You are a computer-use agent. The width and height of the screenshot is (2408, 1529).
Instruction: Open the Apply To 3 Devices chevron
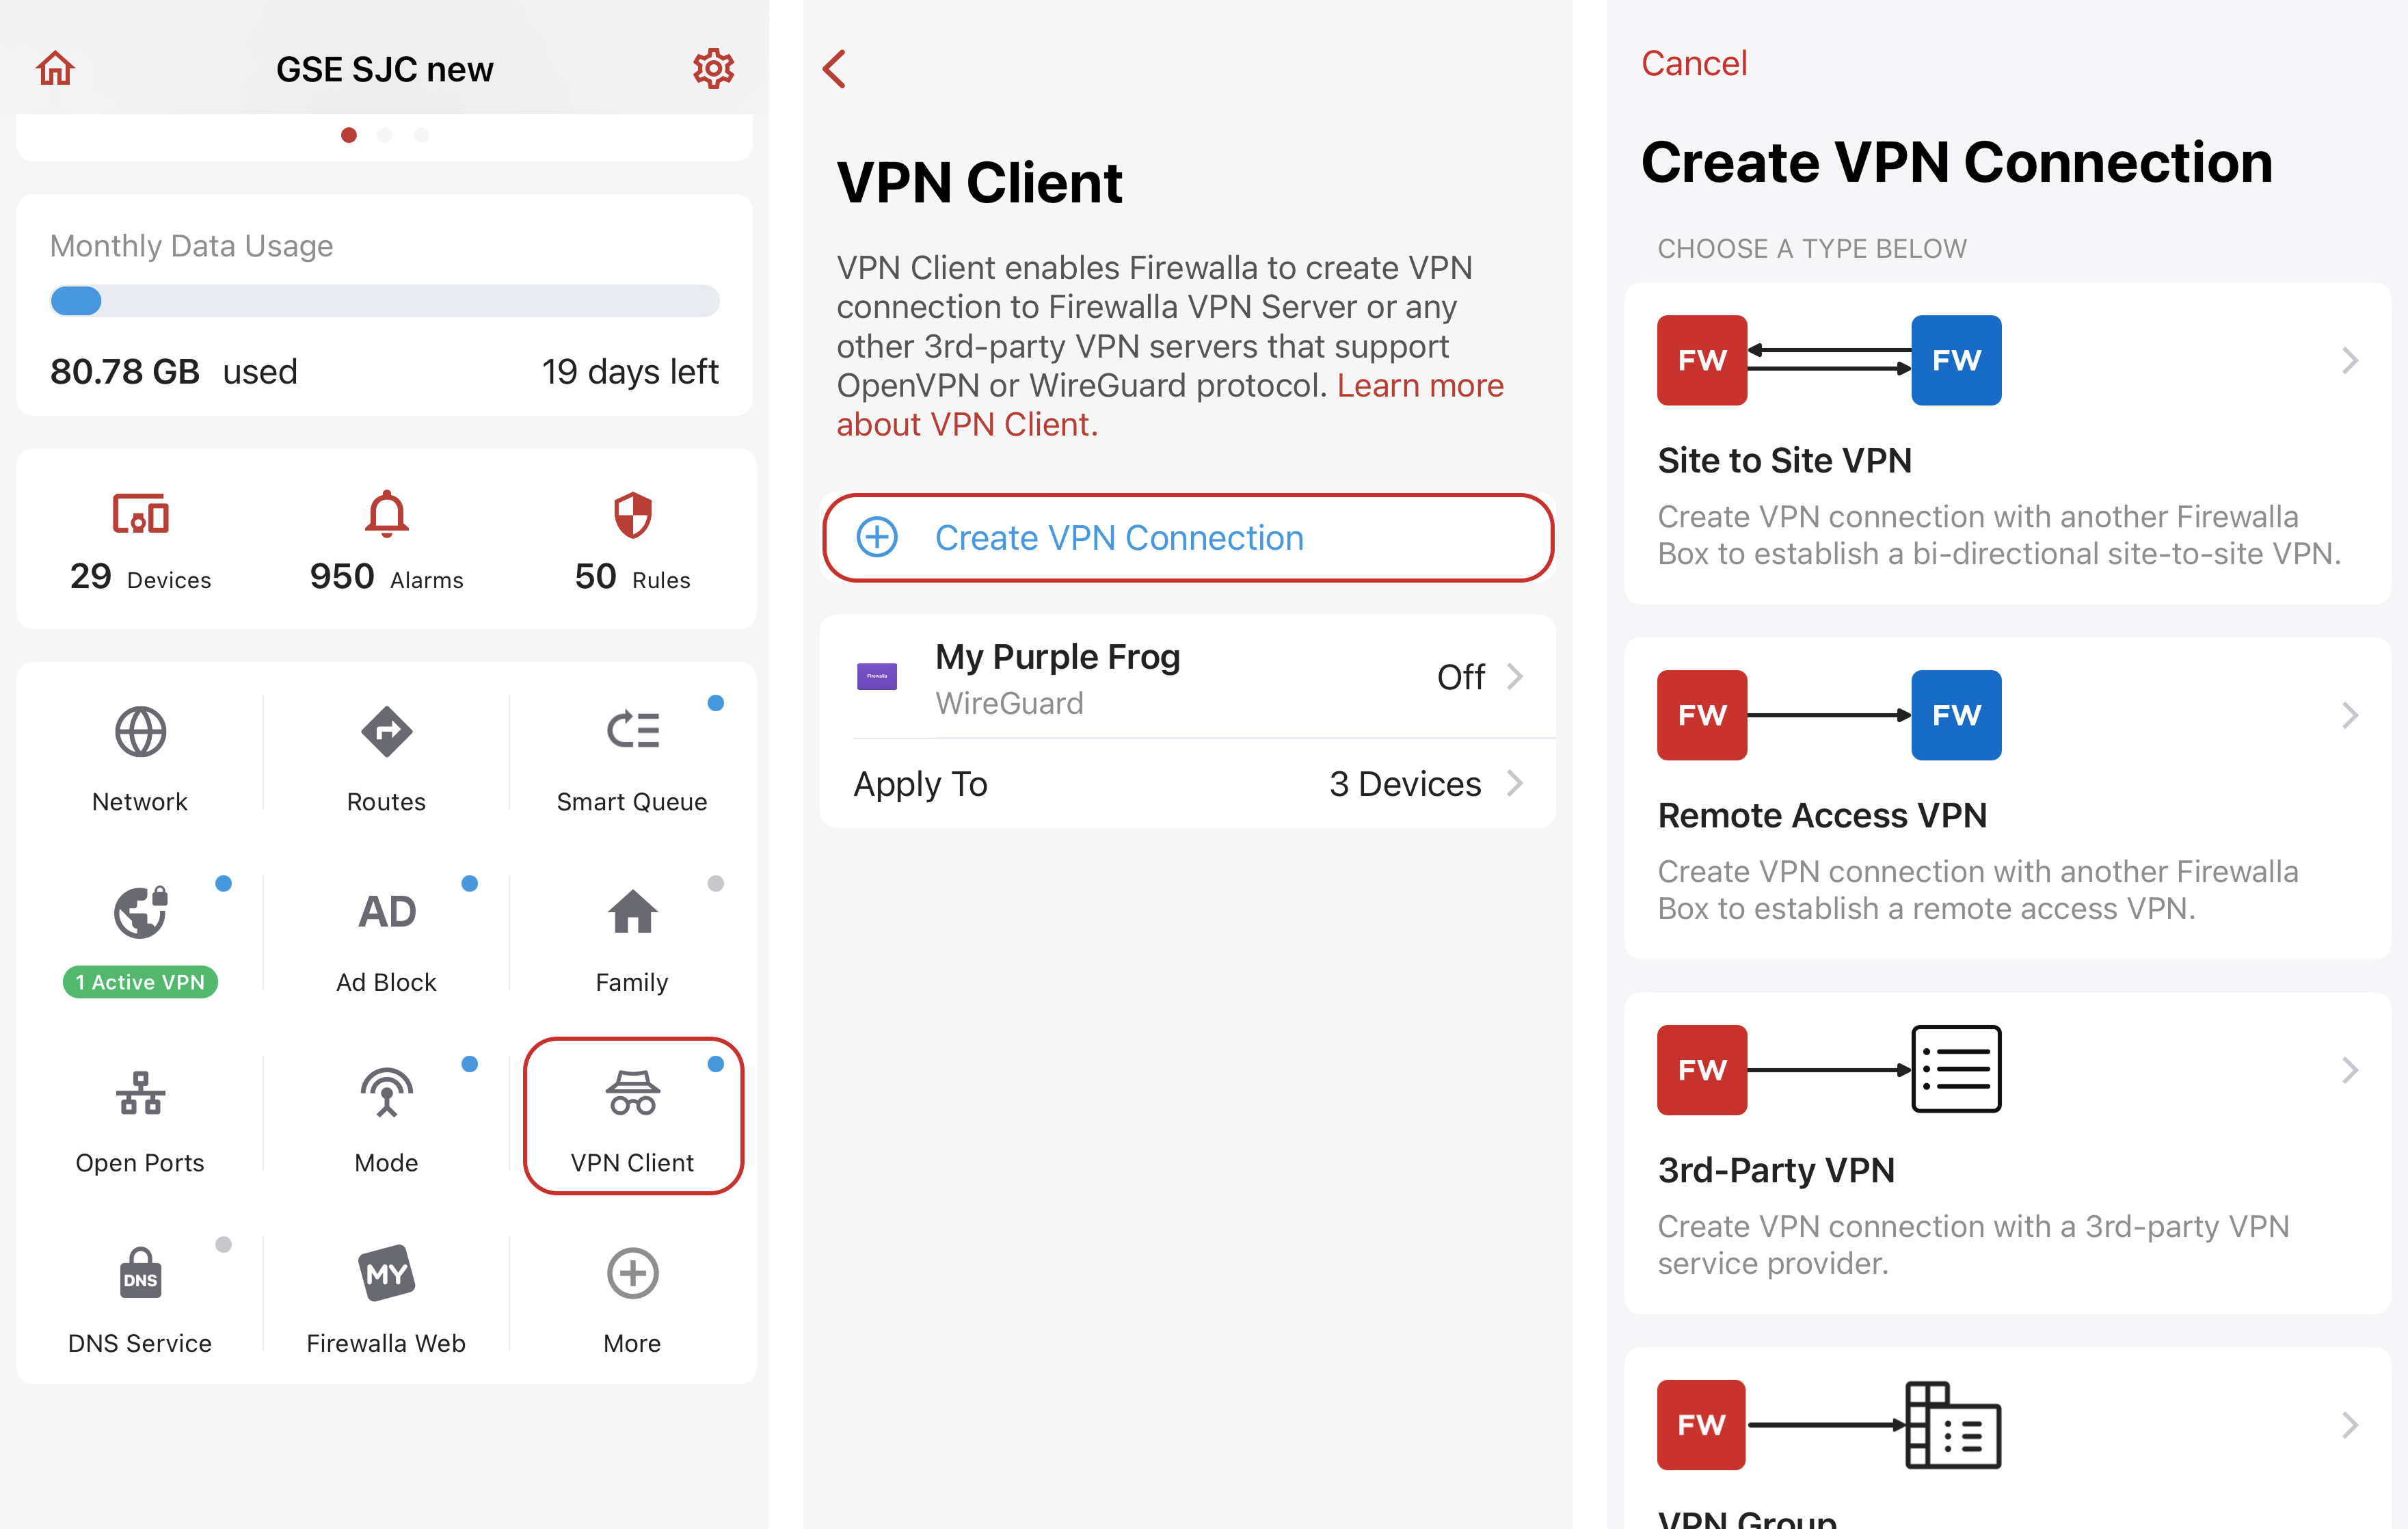tap(1515, 783)
